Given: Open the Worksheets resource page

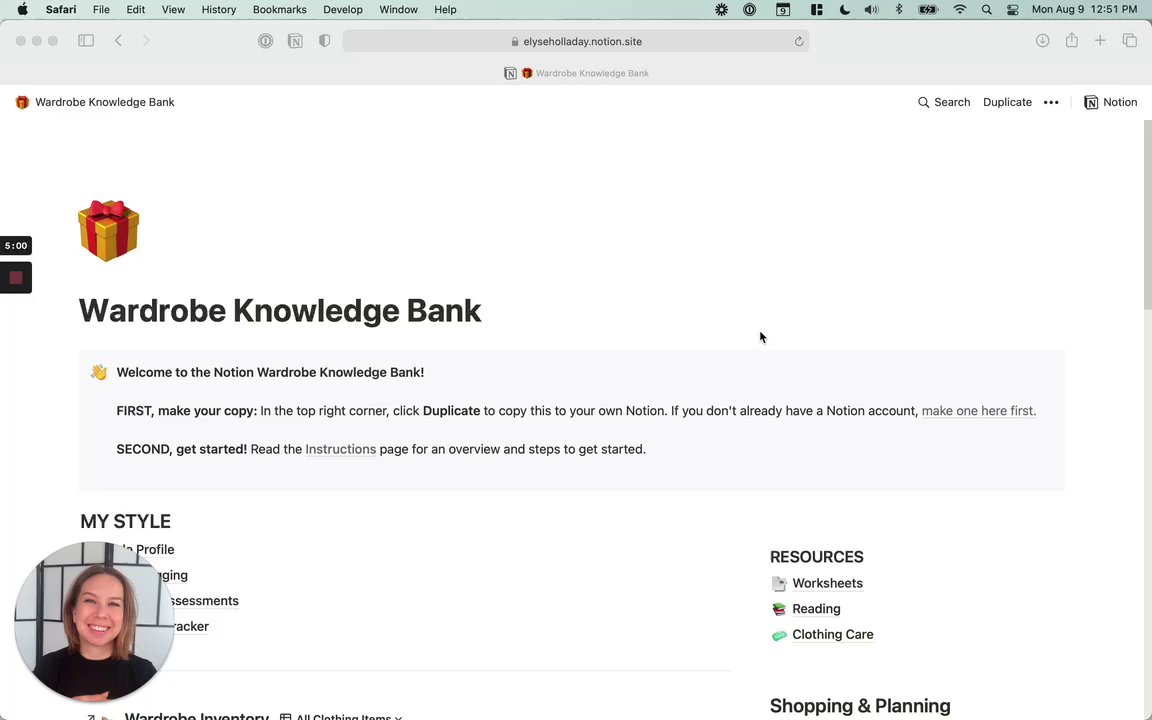Looking at the screenshot, I should point(827,583).
